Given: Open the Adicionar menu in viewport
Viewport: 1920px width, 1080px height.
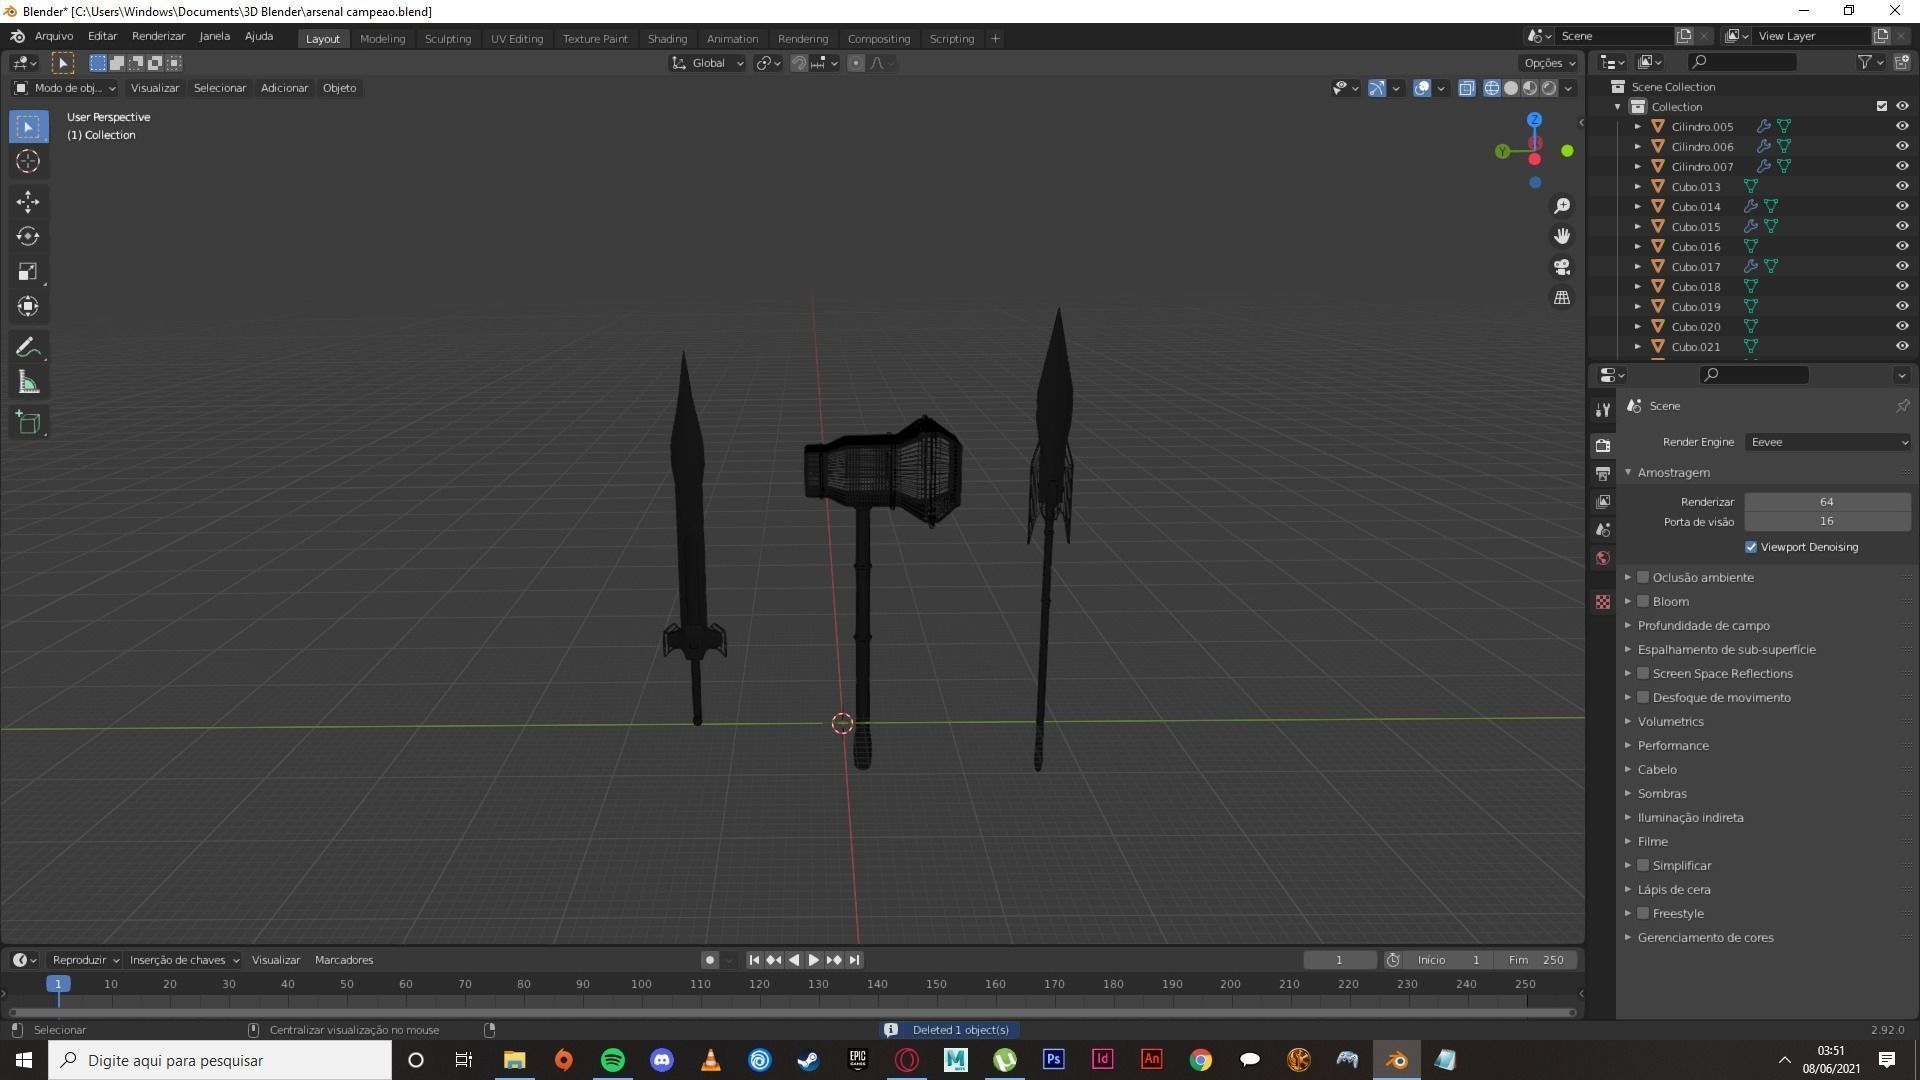Looking at the screenshot, I should click(284, 88).
